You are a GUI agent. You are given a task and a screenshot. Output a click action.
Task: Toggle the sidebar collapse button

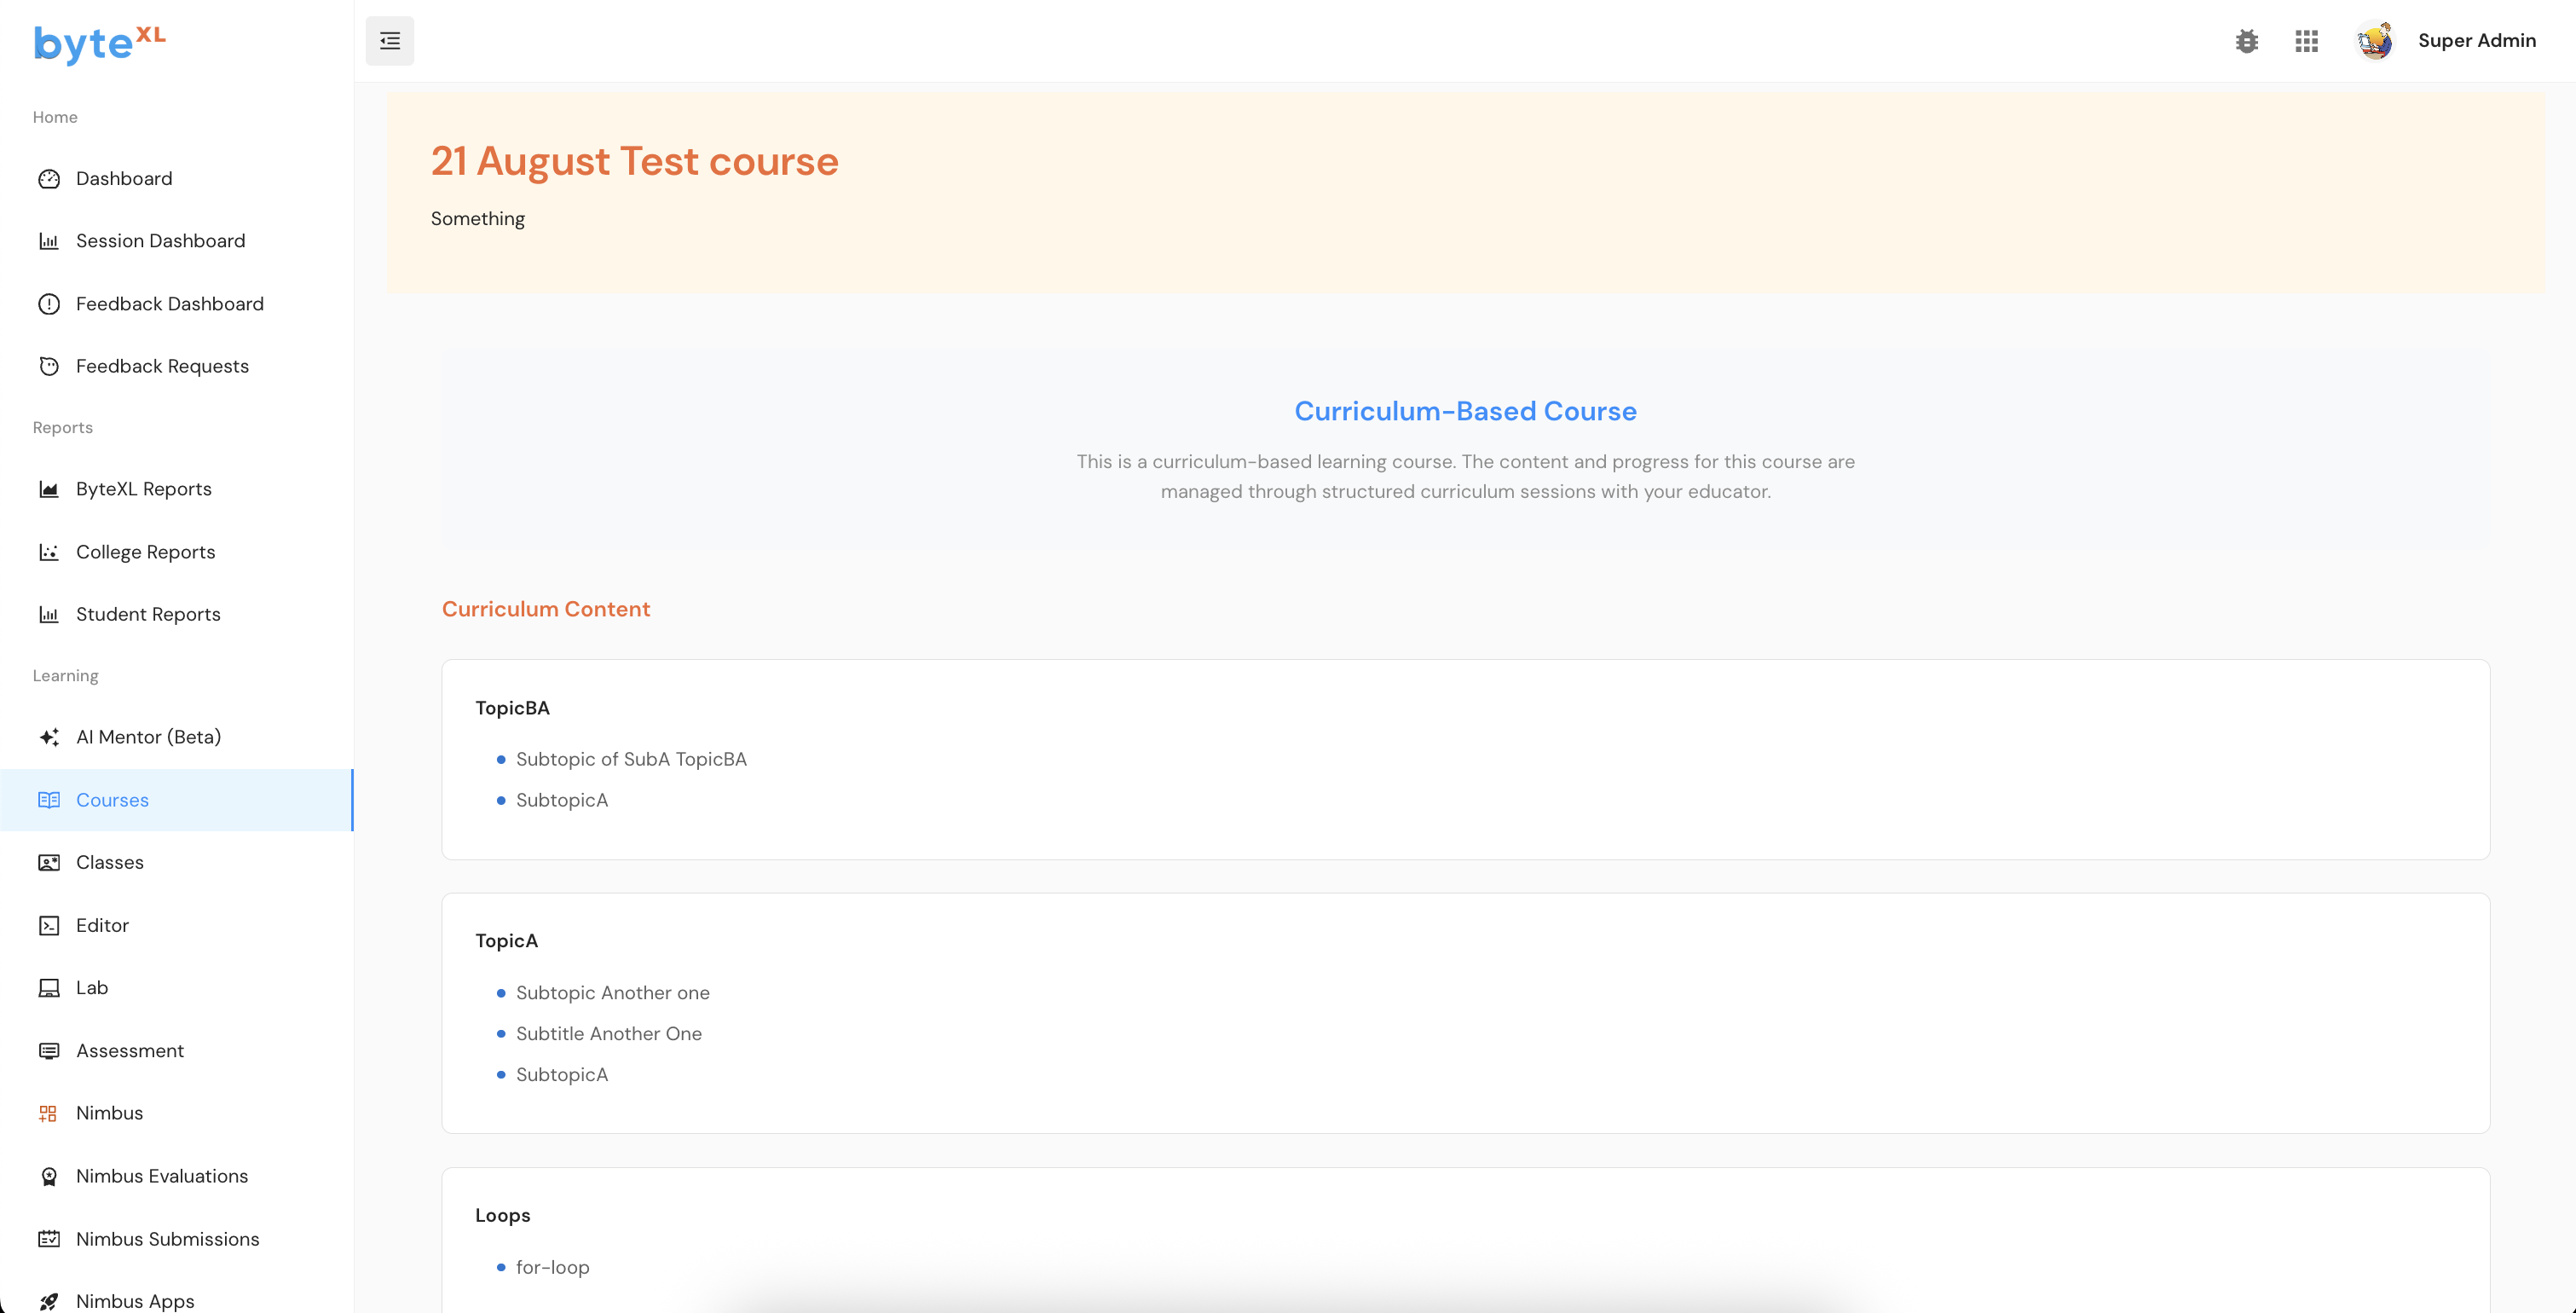click(389, 41)
